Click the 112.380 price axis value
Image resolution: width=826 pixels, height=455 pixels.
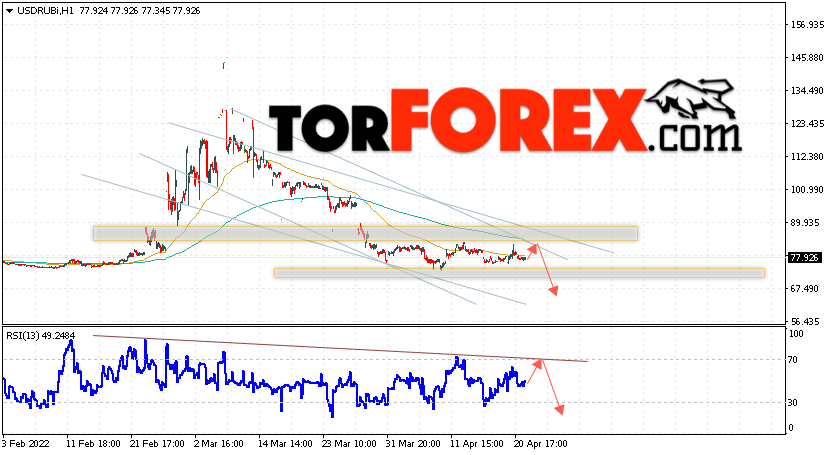(808, 157)
